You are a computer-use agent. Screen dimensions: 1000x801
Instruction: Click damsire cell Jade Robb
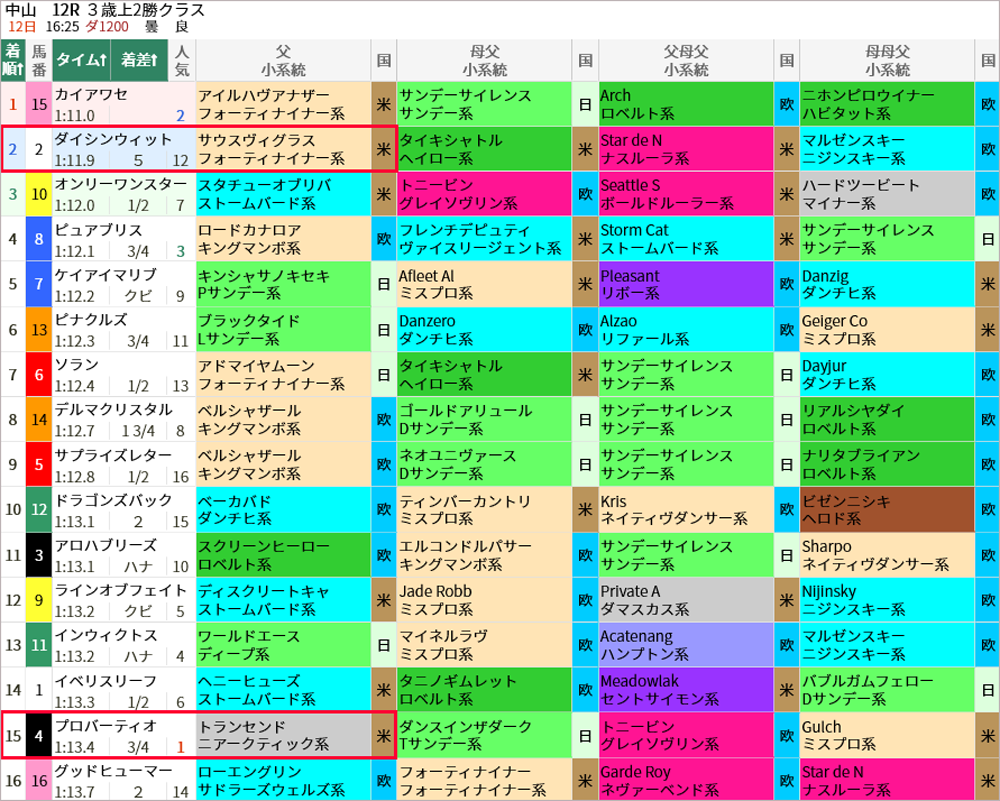[484, 600]
